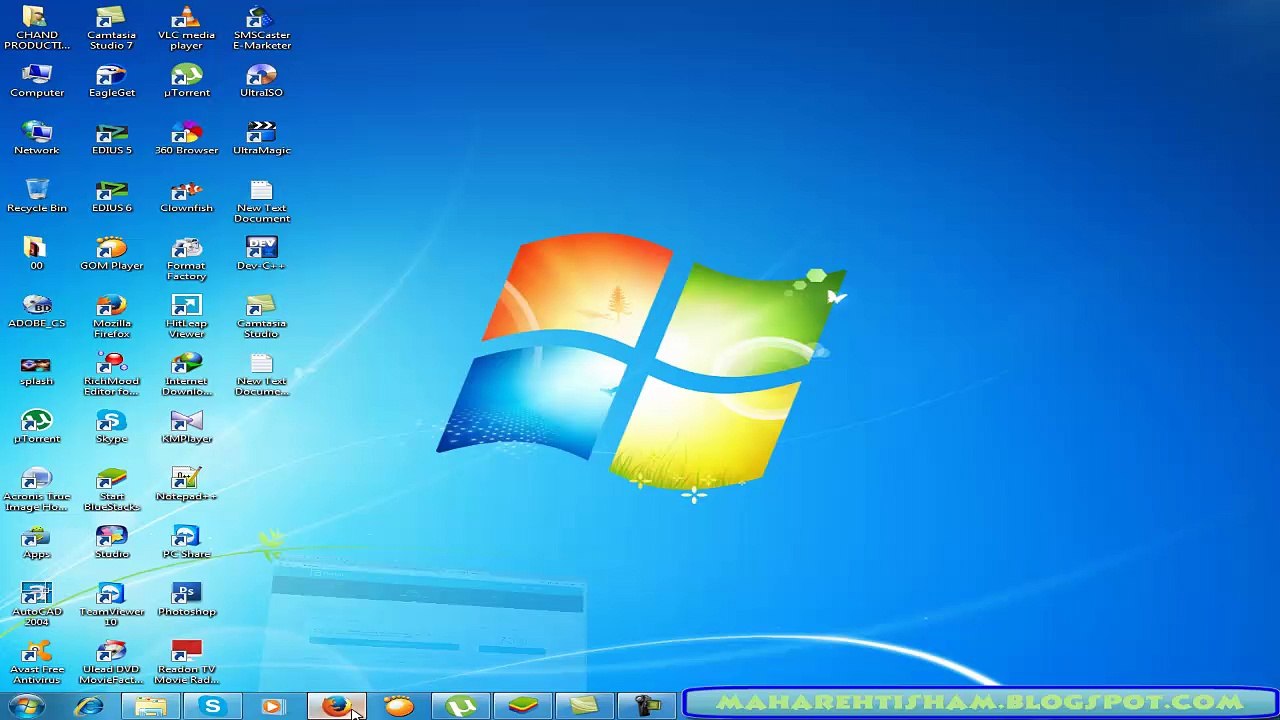1280x720 pixels.
Task: Select the Recycle Bin icon
Action: pos(37,196)
